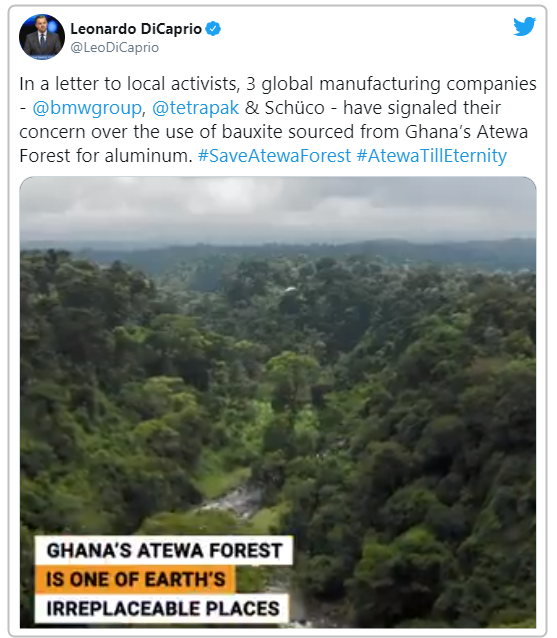This screenshot has width=557, height=638.
Task: Click the "GHANA'S ATEWA FOREST" caption
Action: (x=164, y=551)
